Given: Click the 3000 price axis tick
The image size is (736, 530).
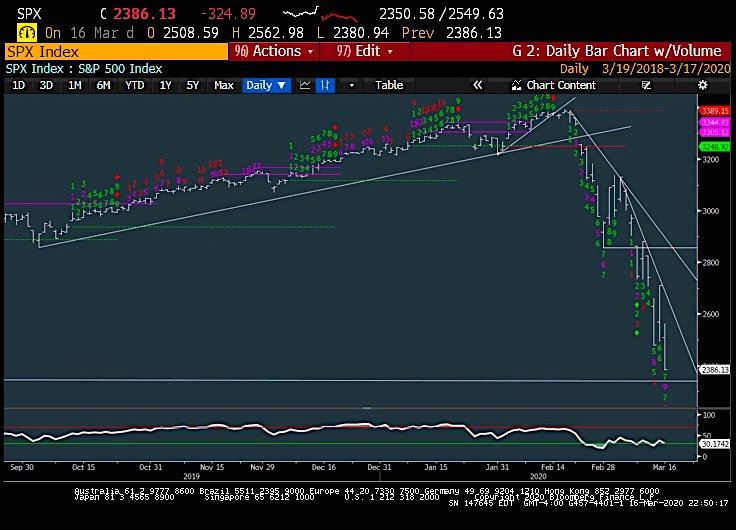Looking at the screenshot, I should [x=711, y=211].
